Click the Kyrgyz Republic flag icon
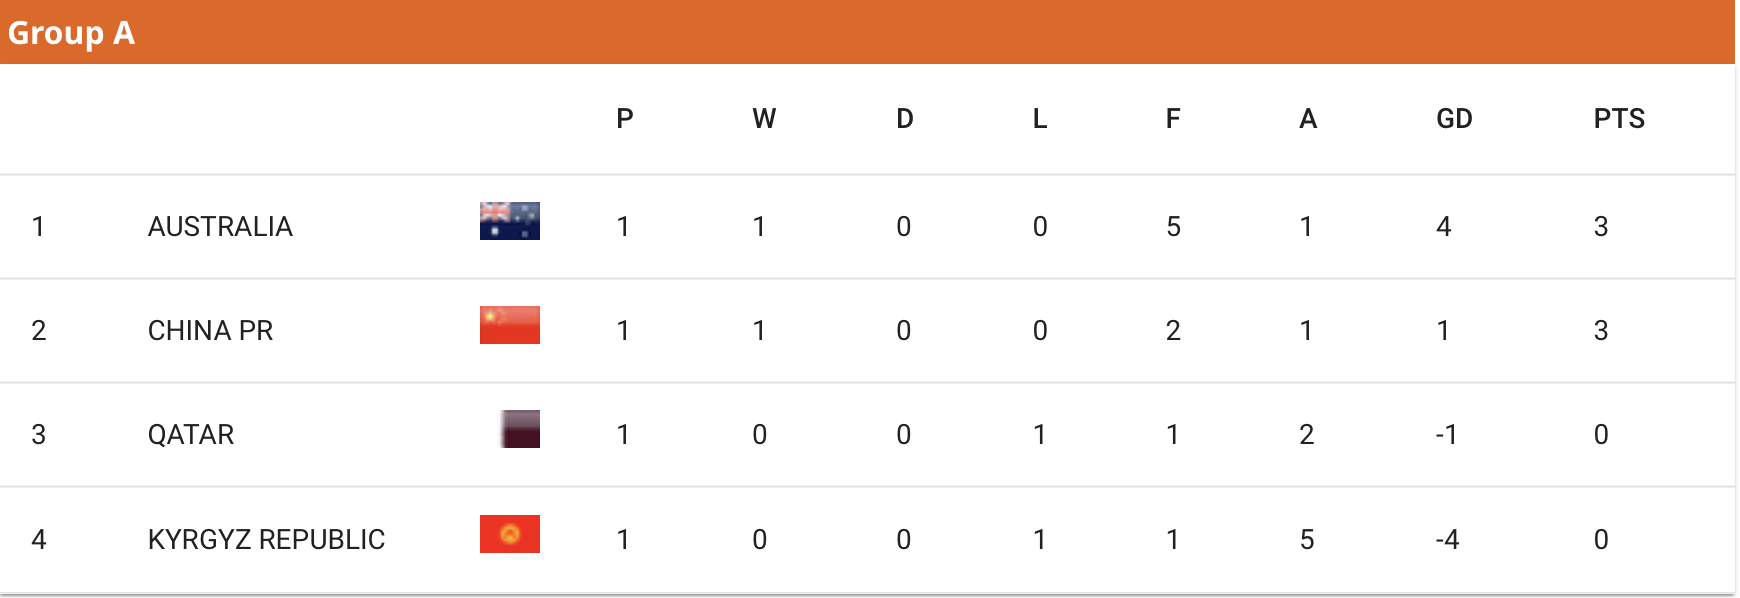1740x598 pixels. coord(510,534)
